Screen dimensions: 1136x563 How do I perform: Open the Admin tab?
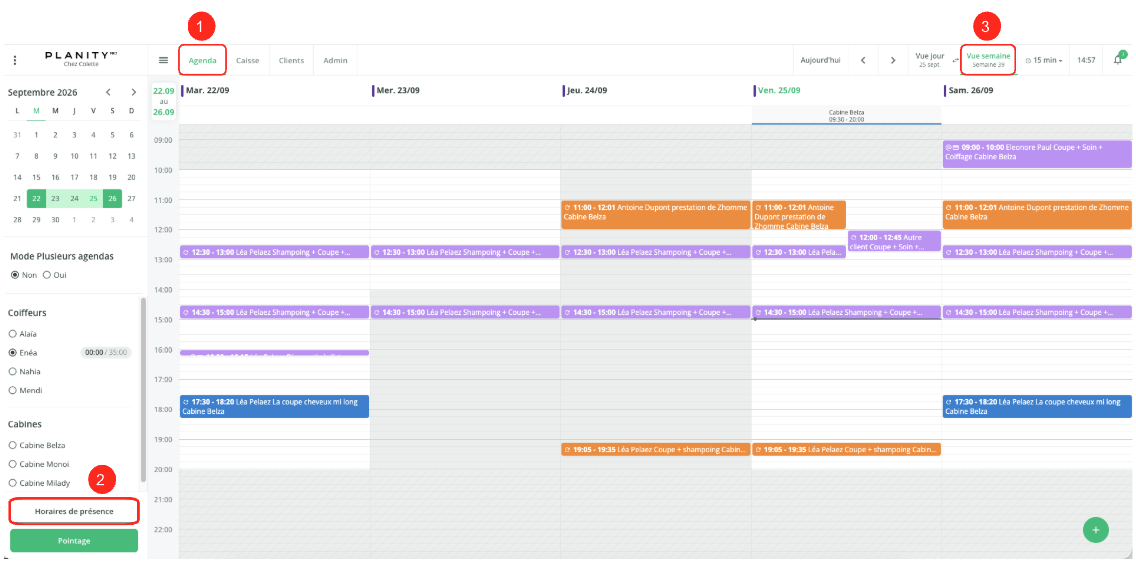coord(335,60)
